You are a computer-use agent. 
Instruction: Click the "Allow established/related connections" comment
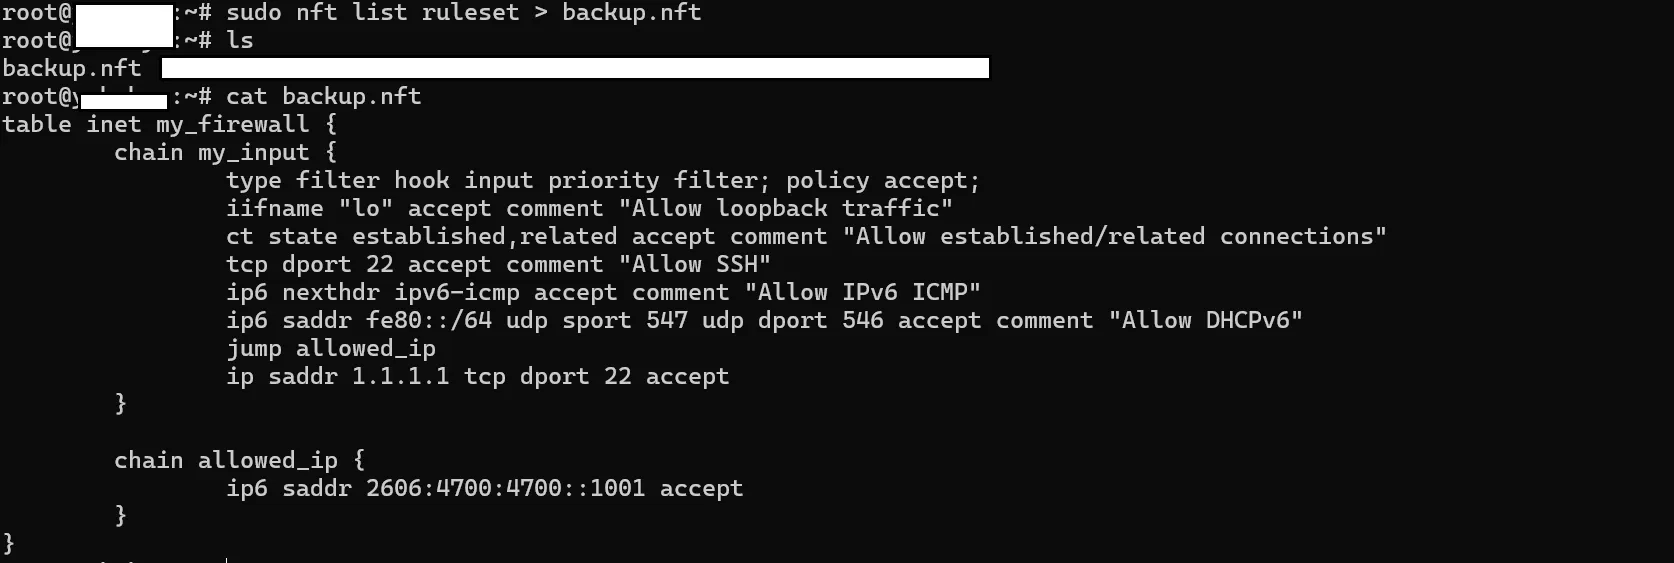click(x=1114, y=236)
